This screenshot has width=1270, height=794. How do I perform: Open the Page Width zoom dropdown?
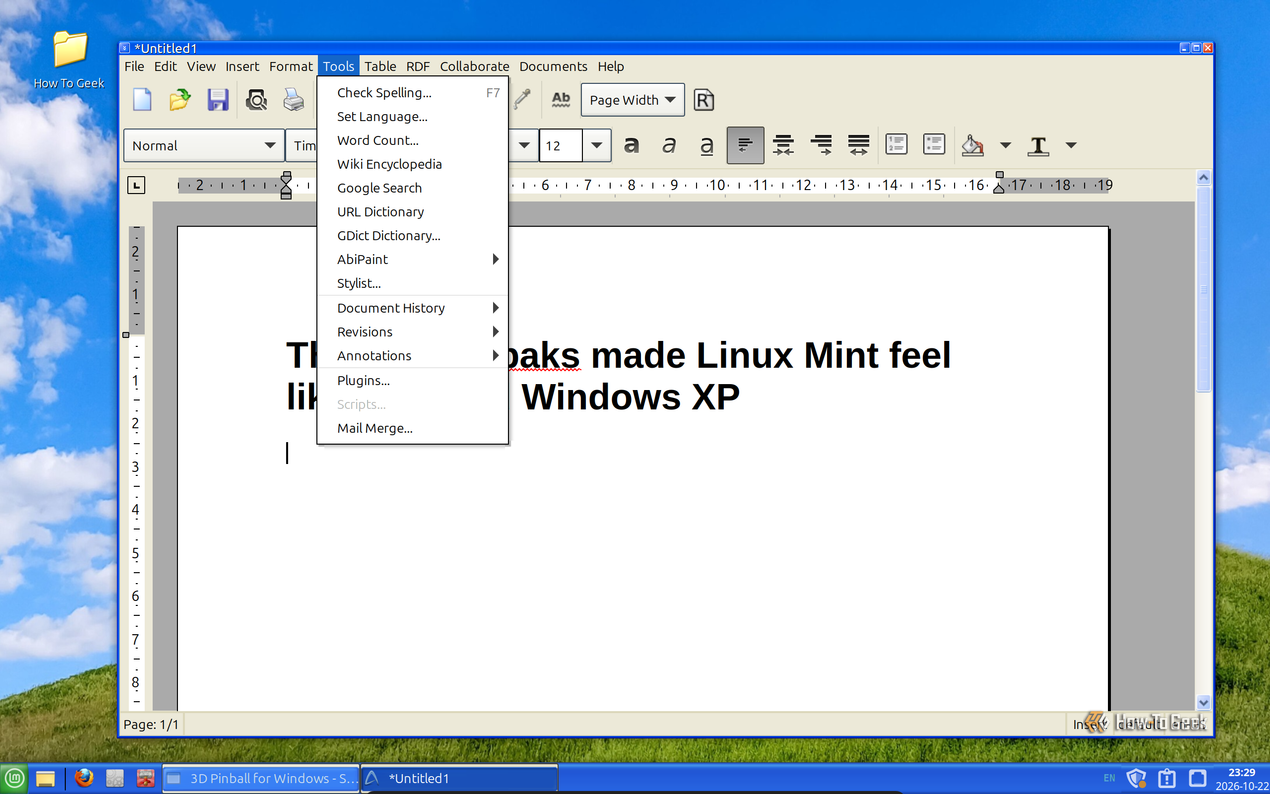633,100
